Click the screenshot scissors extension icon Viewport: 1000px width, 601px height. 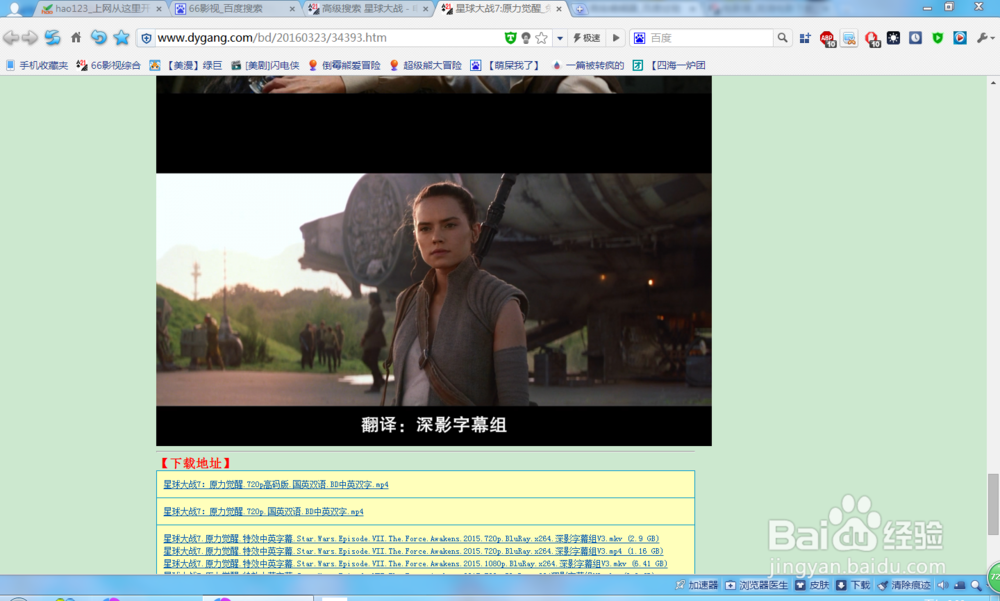[849, 38]
